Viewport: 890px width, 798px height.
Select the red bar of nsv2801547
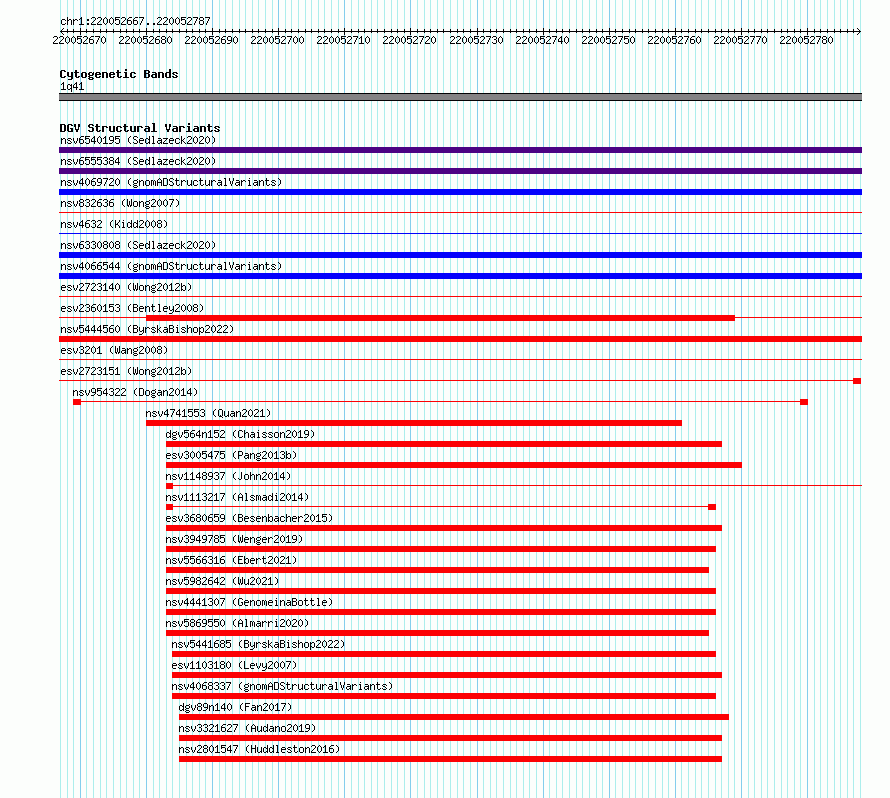coord(450,759)
